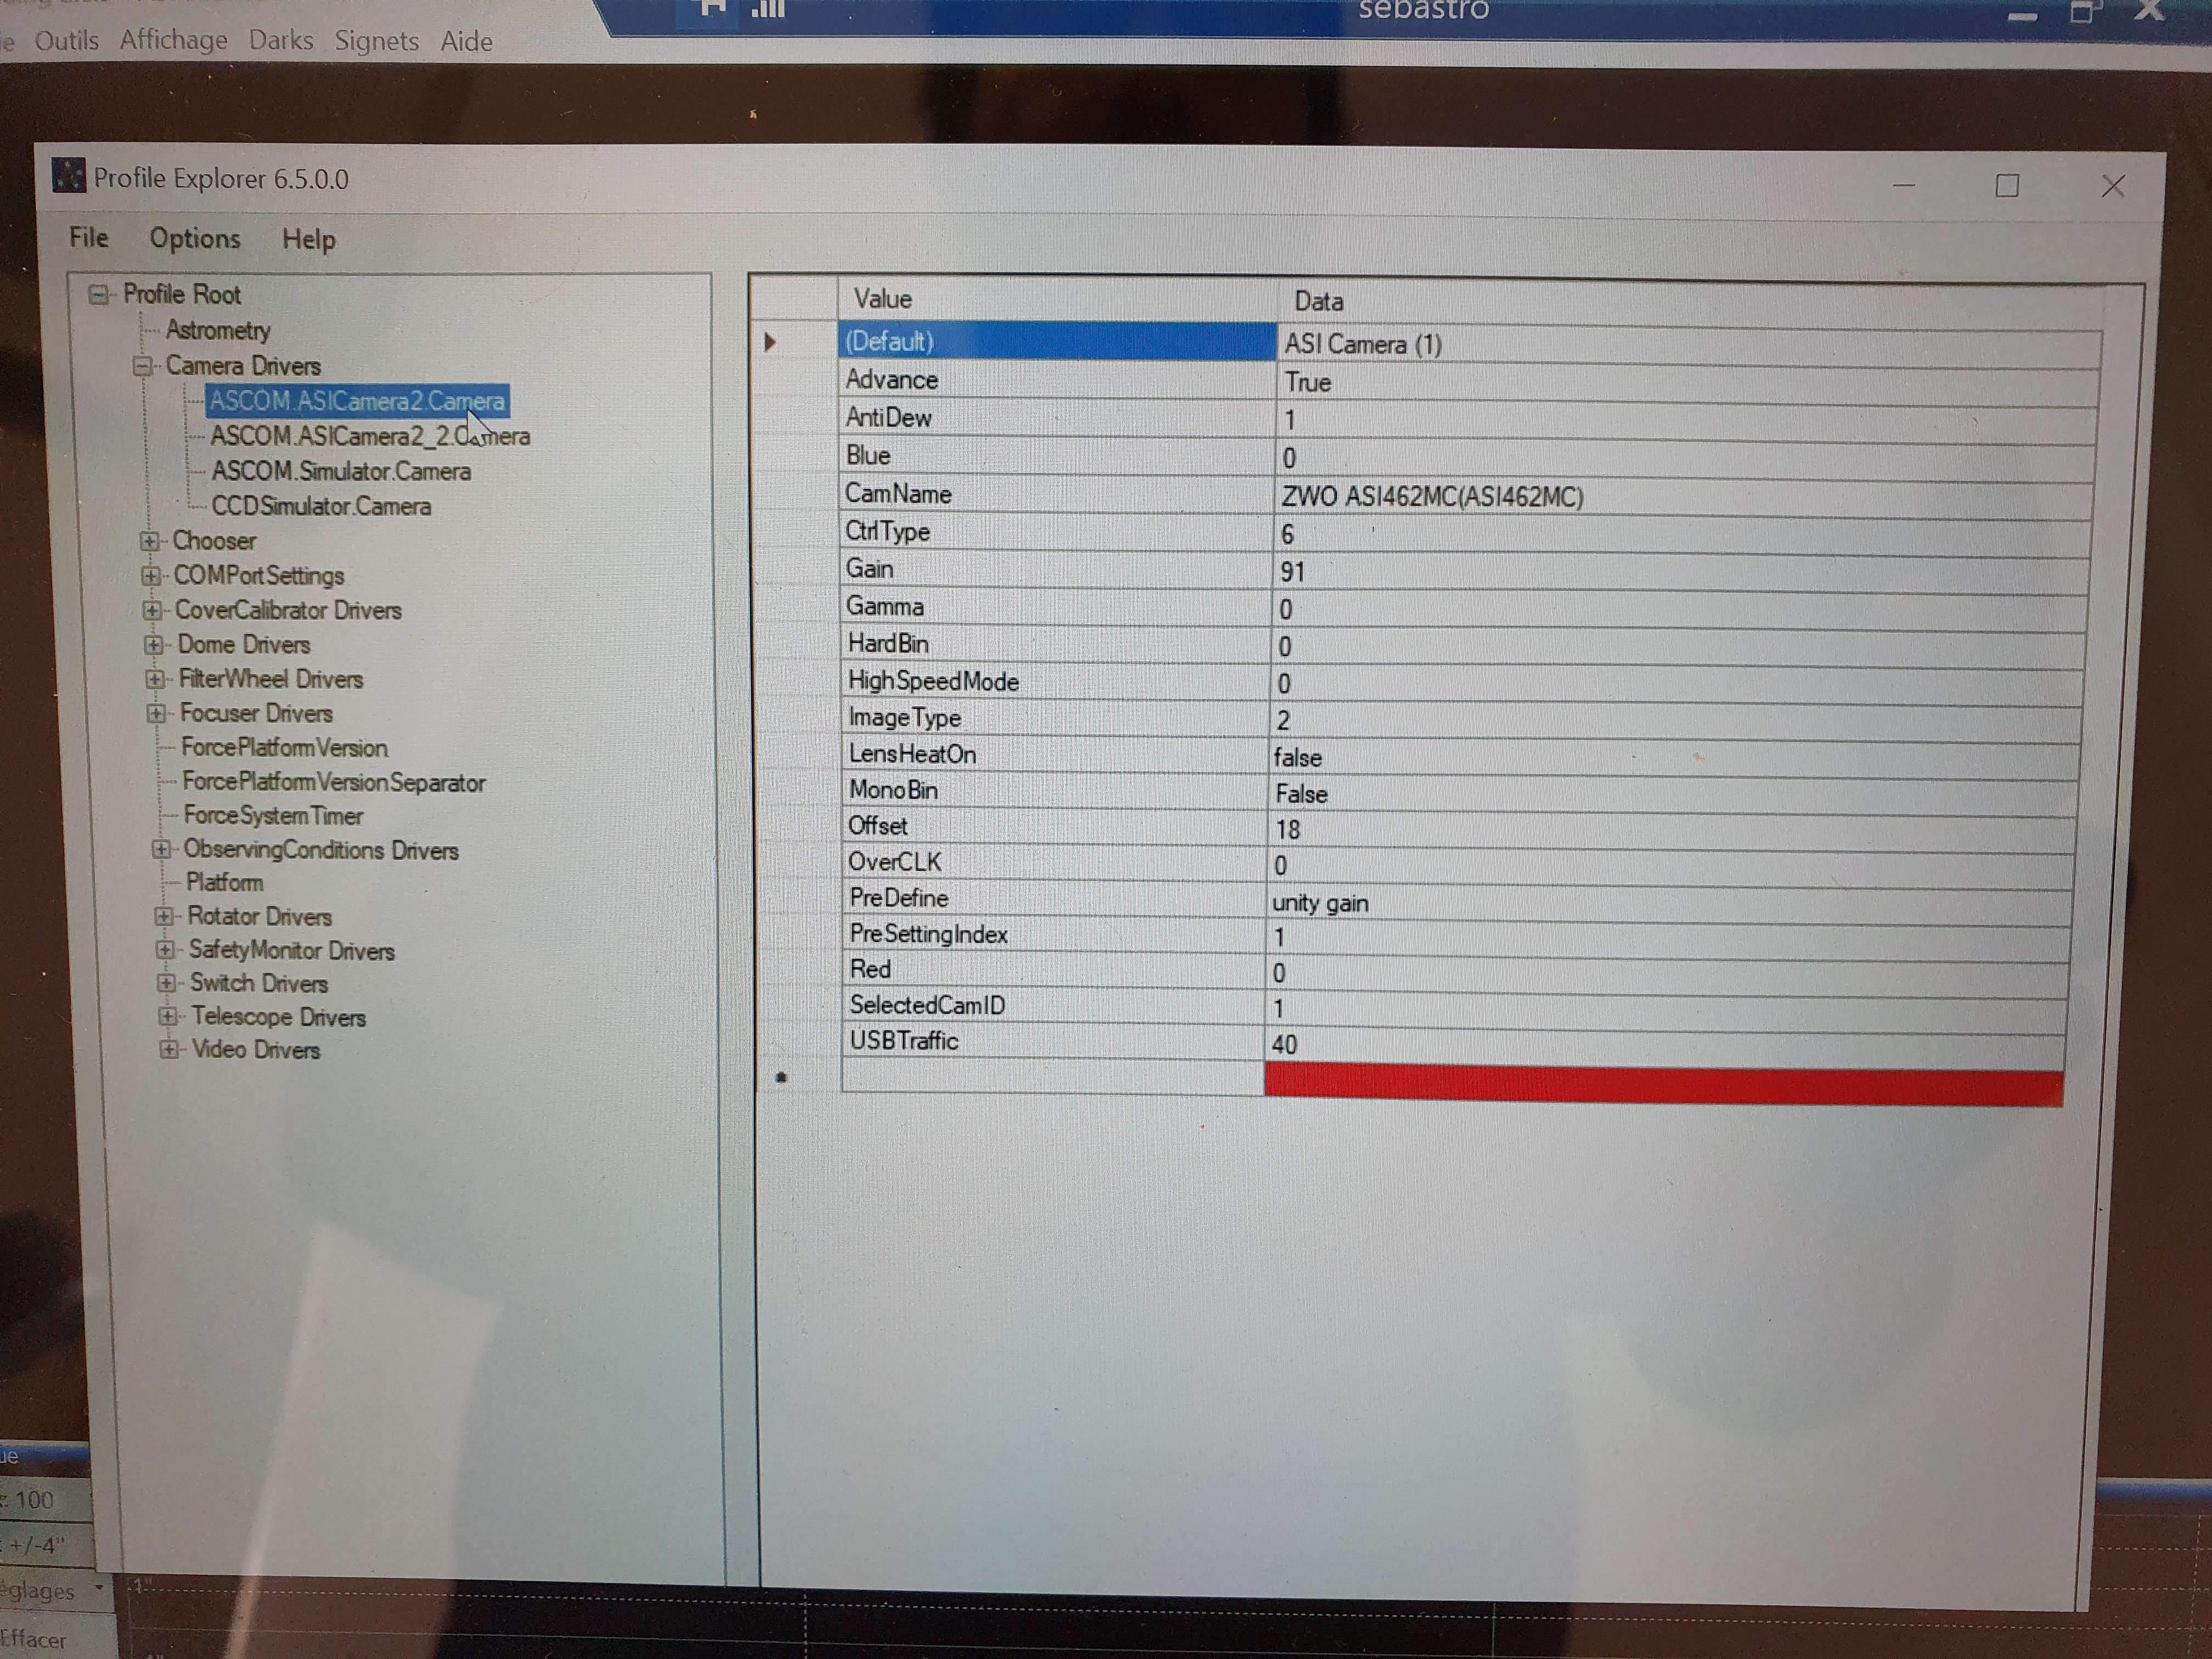Screen dimensions: 2212x1659
Task: Open the Help menu in Profile Explorer
Action: pos(308,240)
